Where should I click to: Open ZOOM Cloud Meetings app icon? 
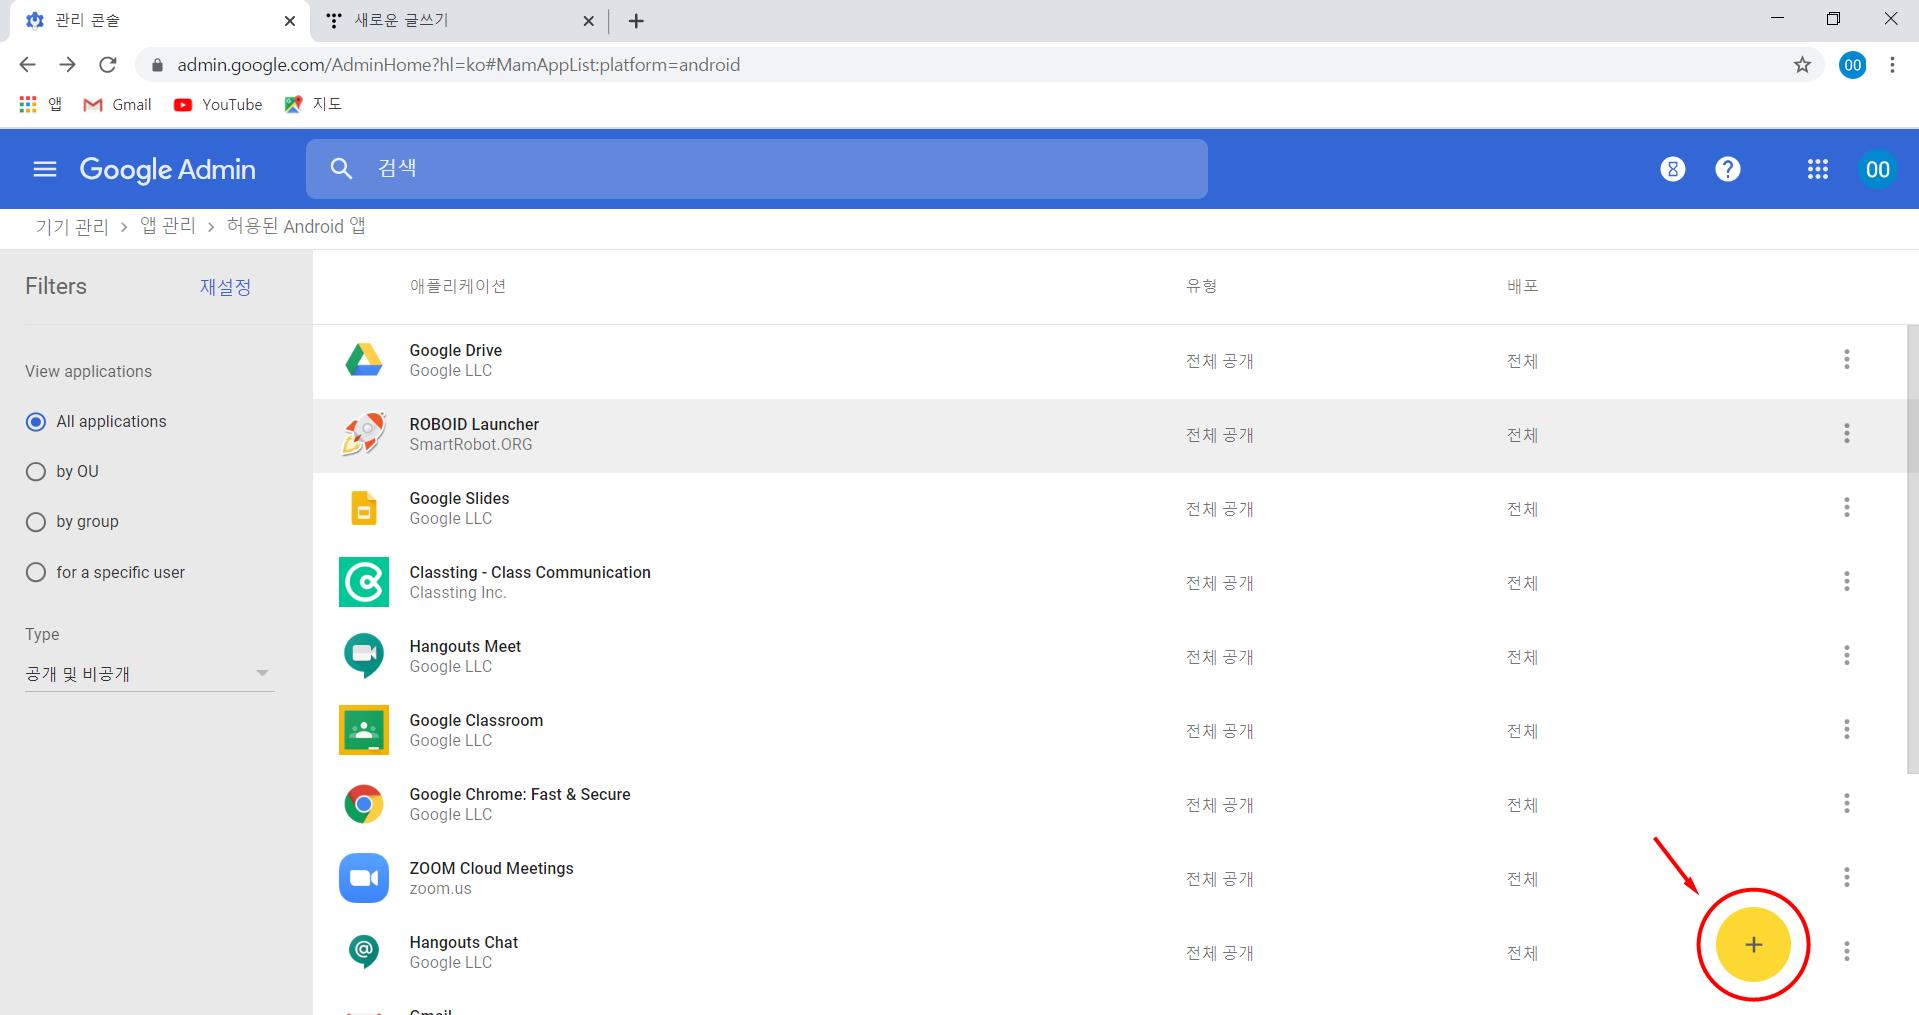[x=364, y=878]
